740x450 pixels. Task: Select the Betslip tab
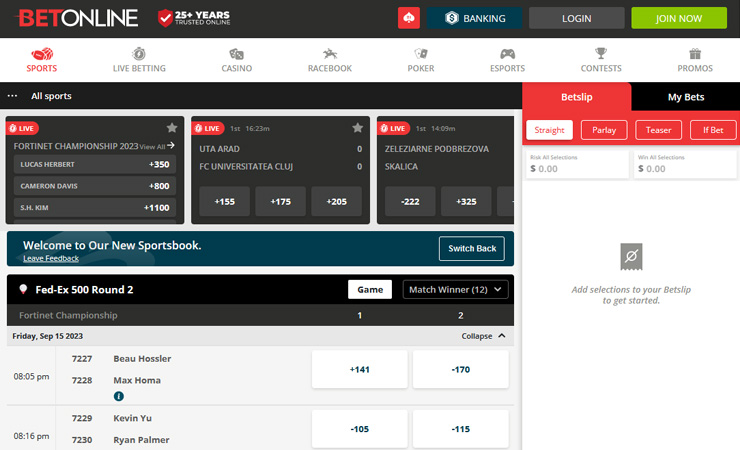coord(576,97)
